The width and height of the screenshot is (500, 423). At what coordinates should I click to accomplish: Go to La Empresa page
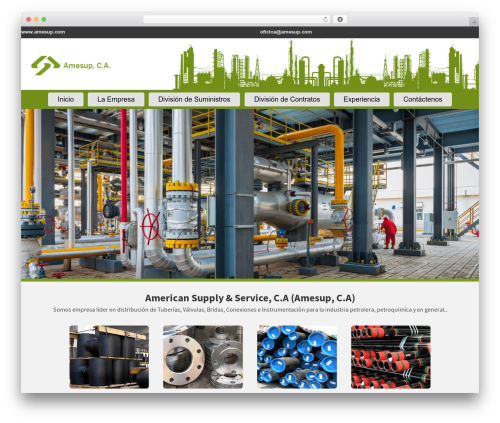point(116,99)
